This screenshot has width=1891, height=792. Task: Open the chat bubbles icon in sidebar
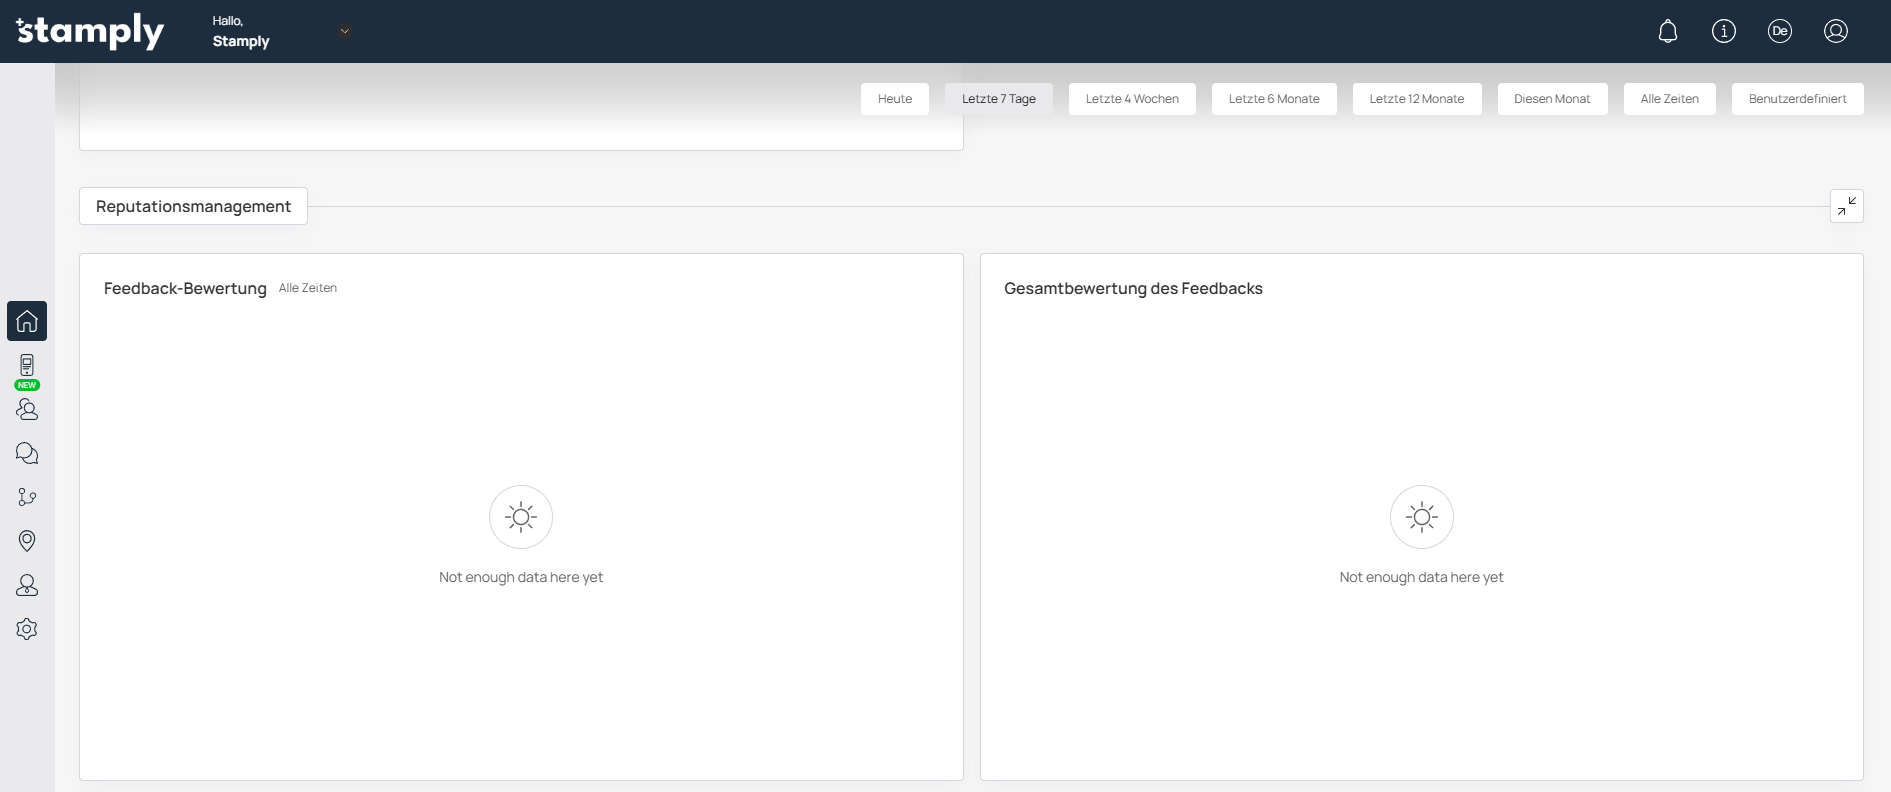pyautogui.click(x=27, y=453)
